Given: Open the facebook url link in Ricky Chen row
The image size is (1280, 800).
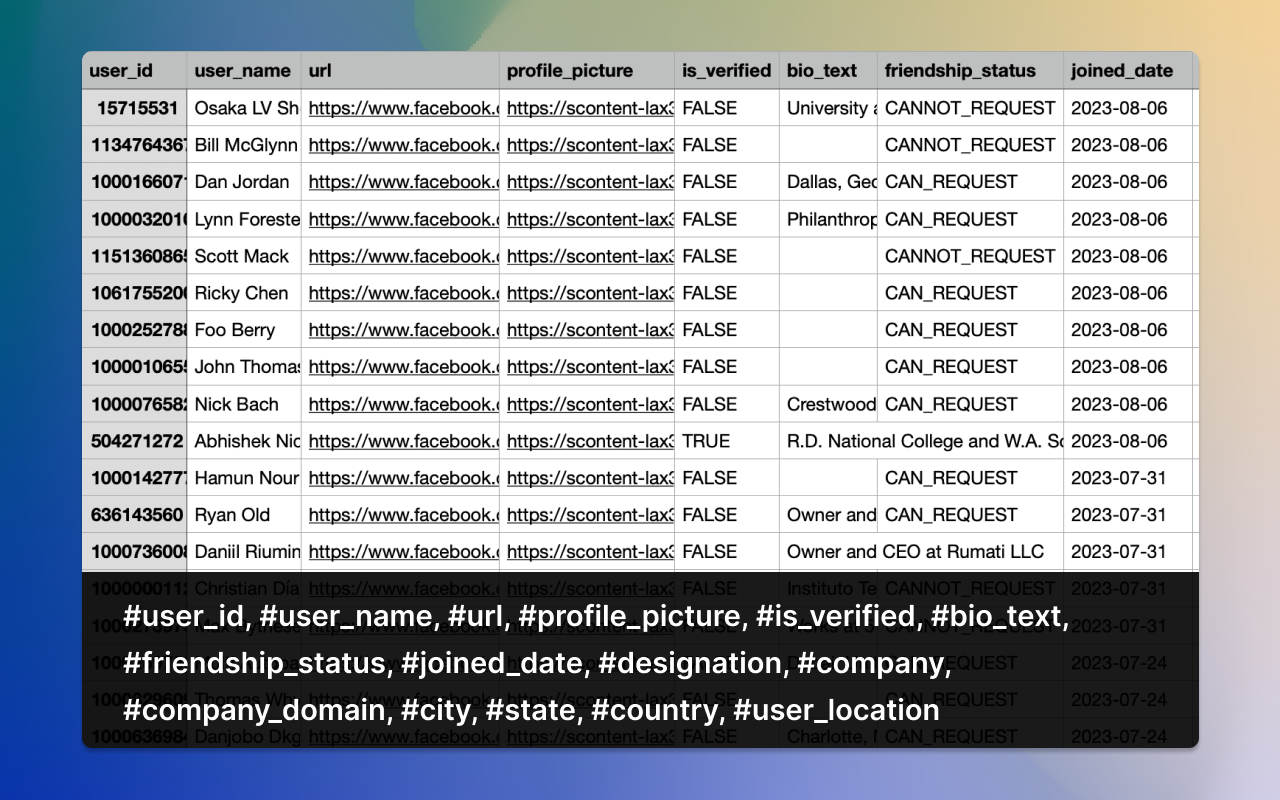Looking at the screenshot, I should coord(403,293).
